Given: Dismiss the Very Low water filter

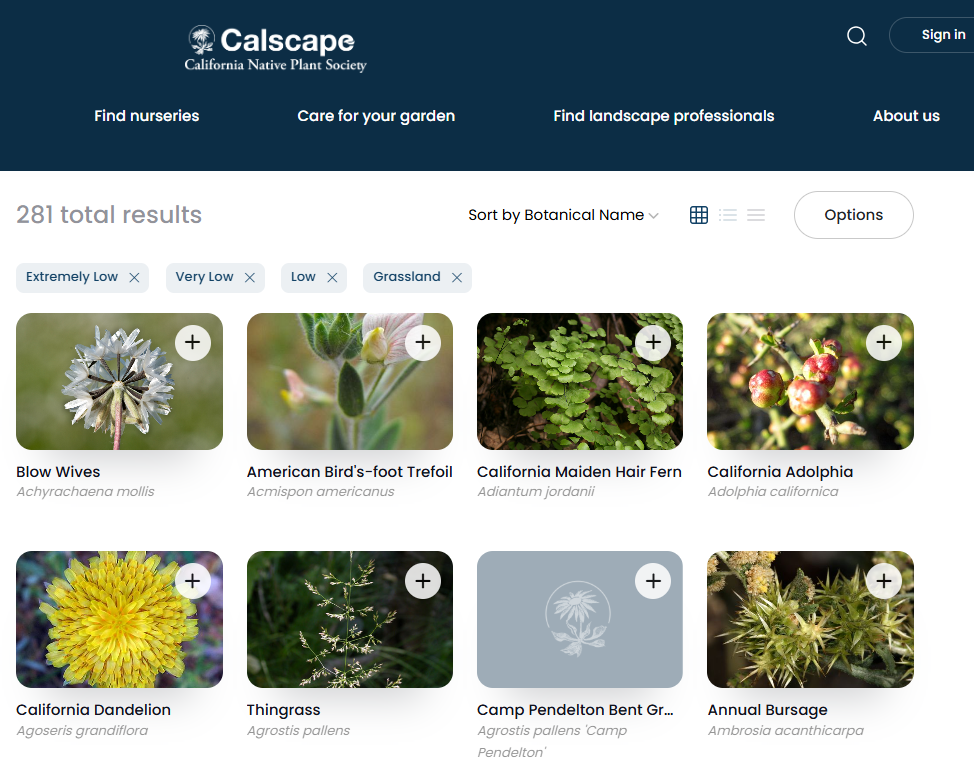Looking at the screenshot, I should tap(250, 277).
